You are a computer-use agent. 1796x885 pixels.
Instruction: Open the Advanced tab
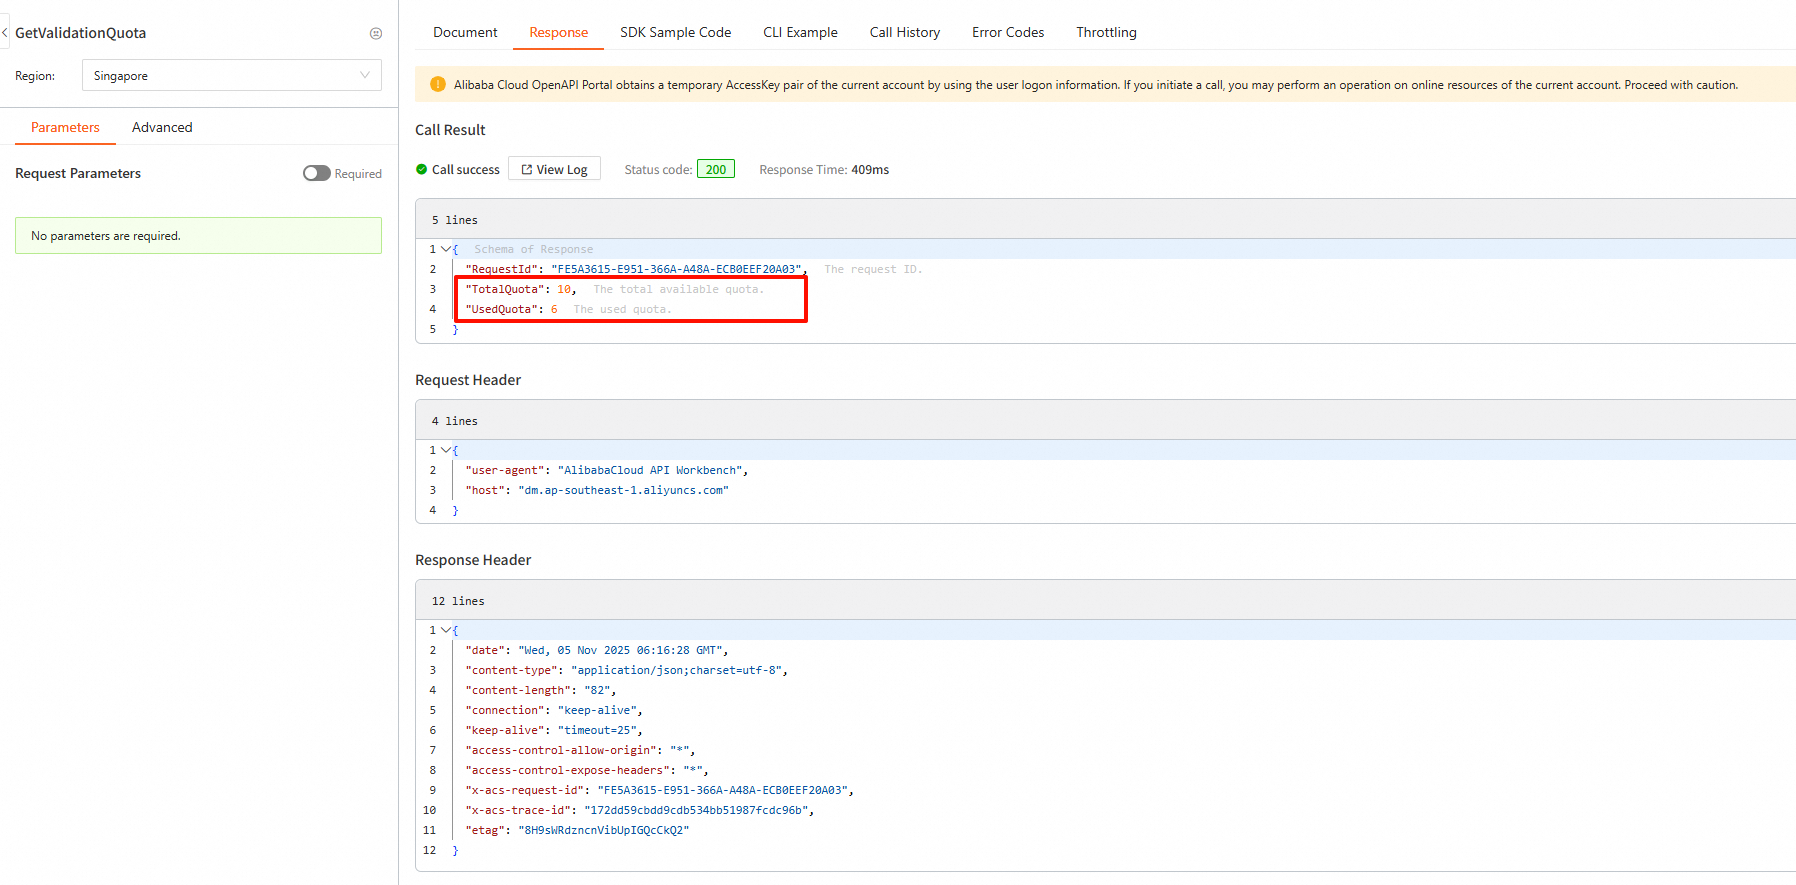(x=162, y=127)
